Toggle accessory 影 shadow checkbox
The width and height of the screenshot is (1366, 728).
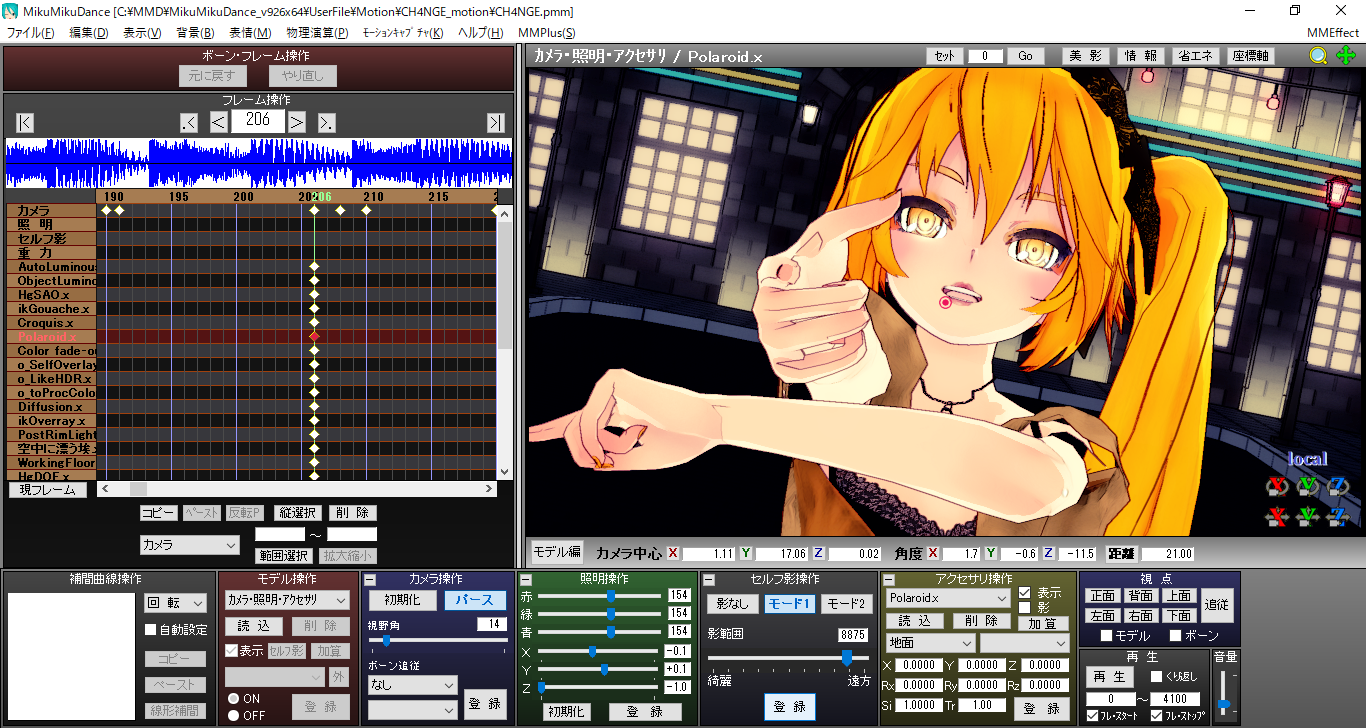[x=1024, y=607]
